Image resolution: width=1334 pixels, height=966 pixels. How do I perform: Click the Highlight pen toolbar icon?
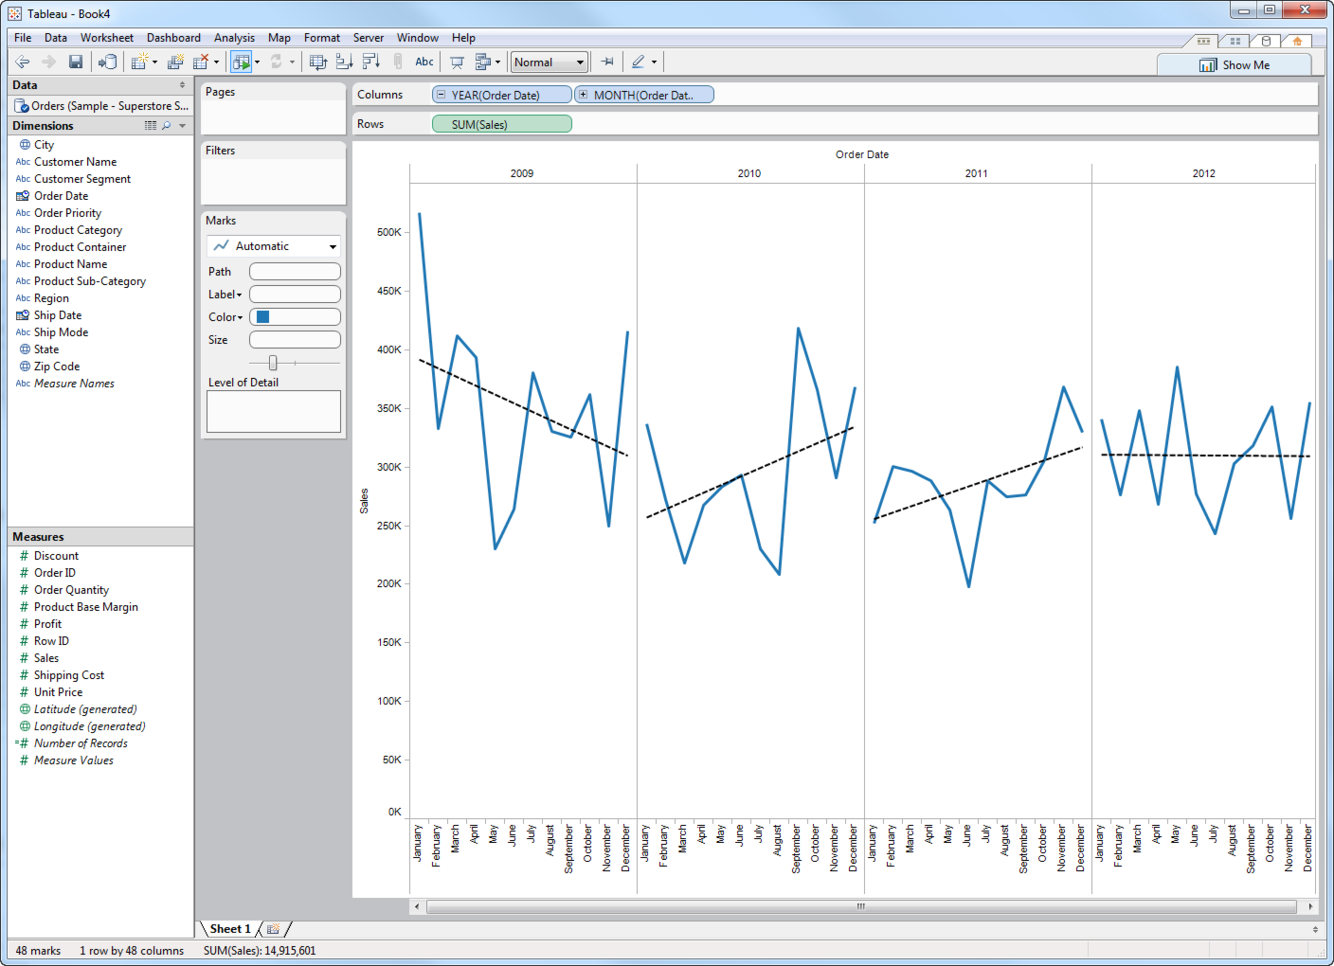pos(638,62)
